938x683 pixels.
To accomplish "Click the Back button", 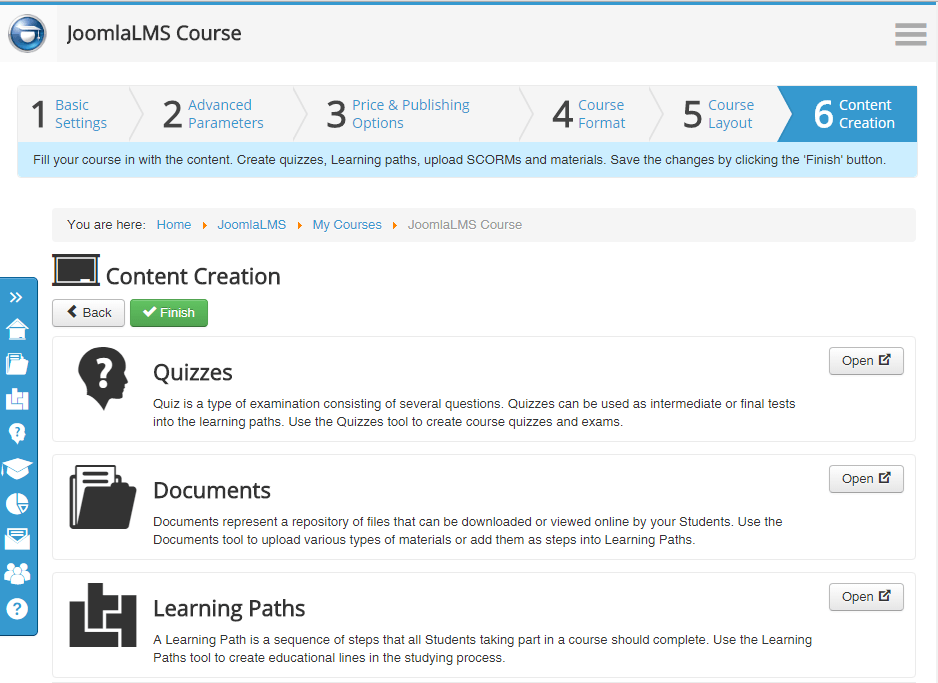I will point(89,313).
